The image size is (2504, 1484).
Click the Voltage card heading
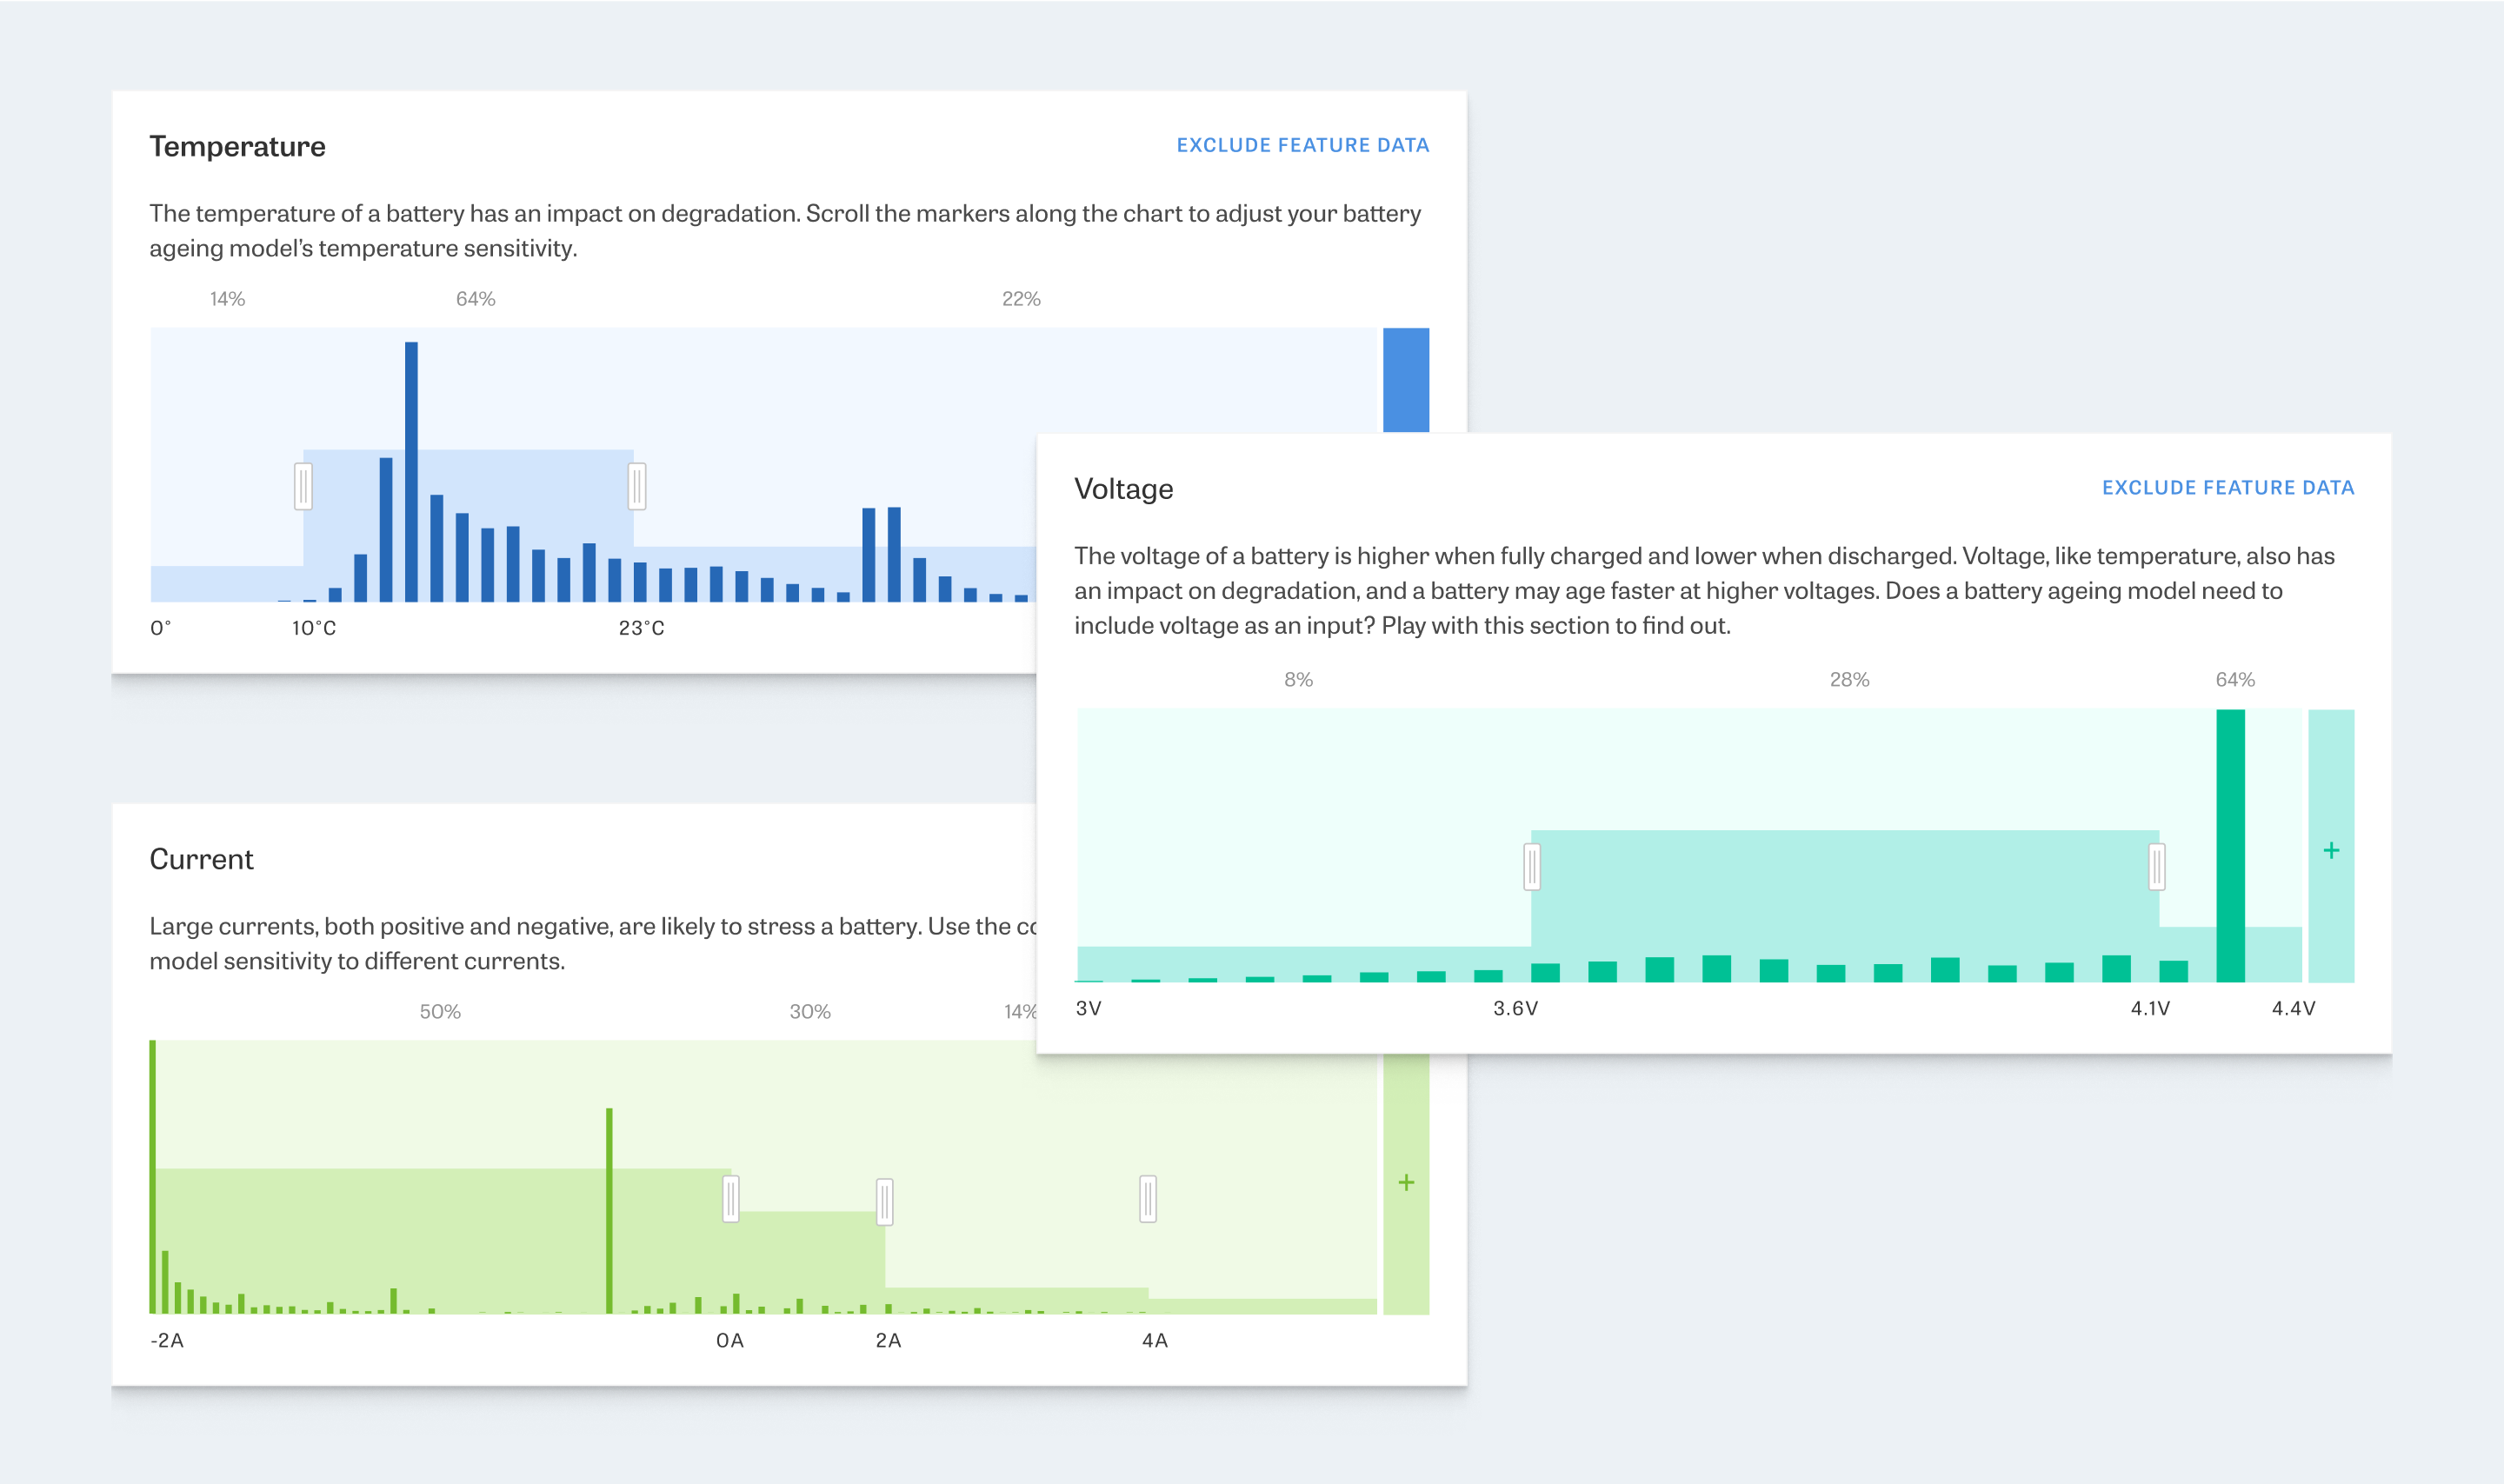tap(1123, 489)
